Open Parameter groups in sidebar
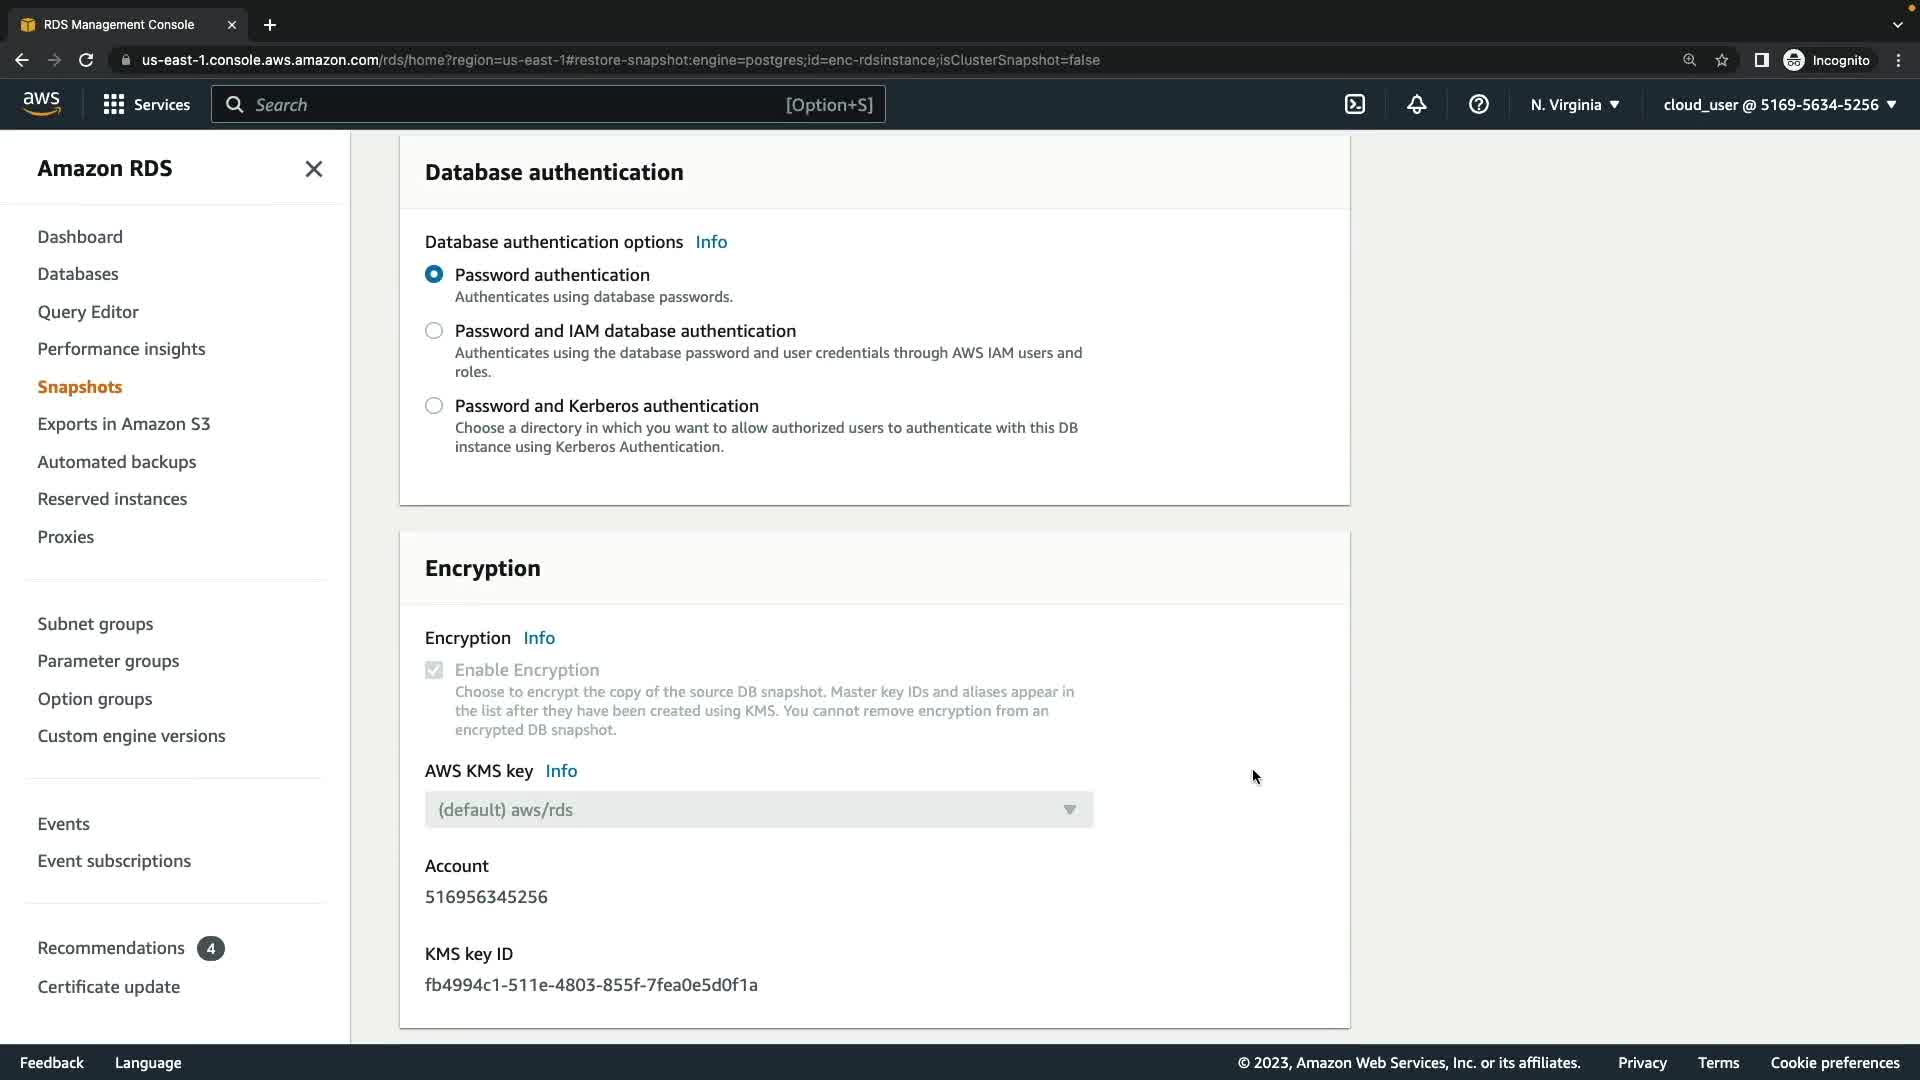Image resolution: width=1920 pixels, height=1080 pixels. (x=108, y=661)
